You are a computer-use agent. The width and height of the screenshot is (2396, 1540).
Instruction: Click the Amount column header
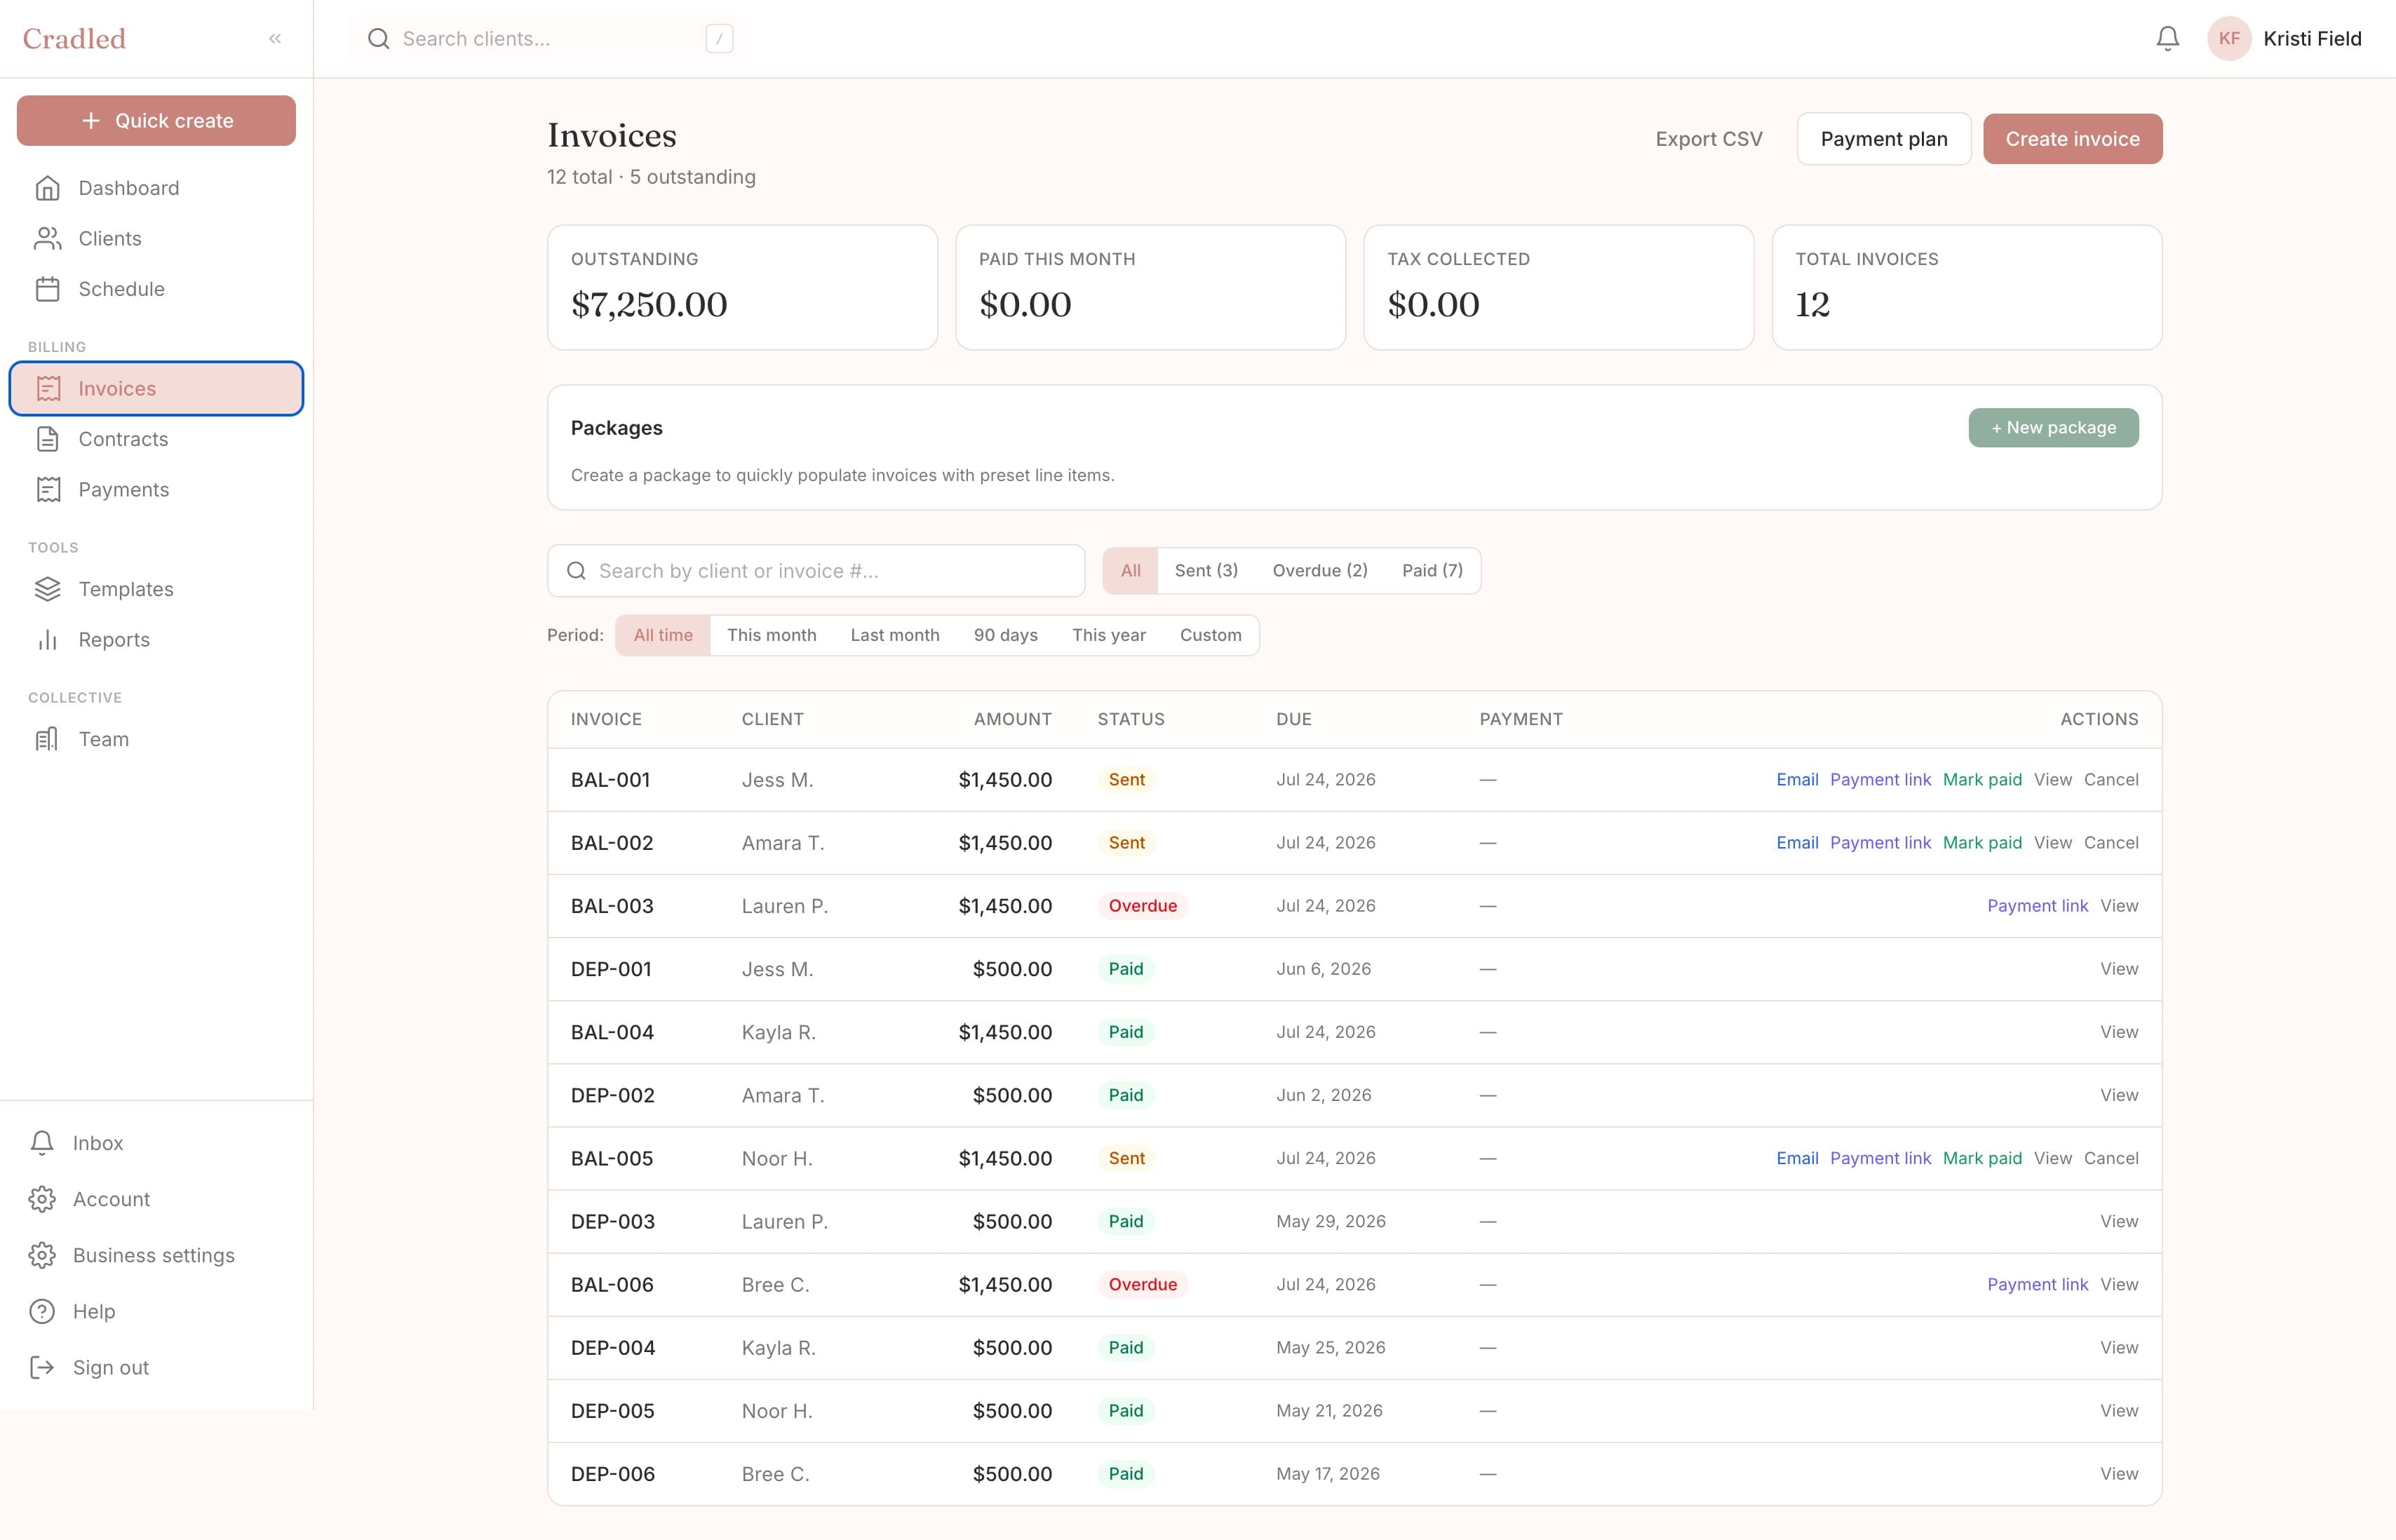click(1012, 719)
